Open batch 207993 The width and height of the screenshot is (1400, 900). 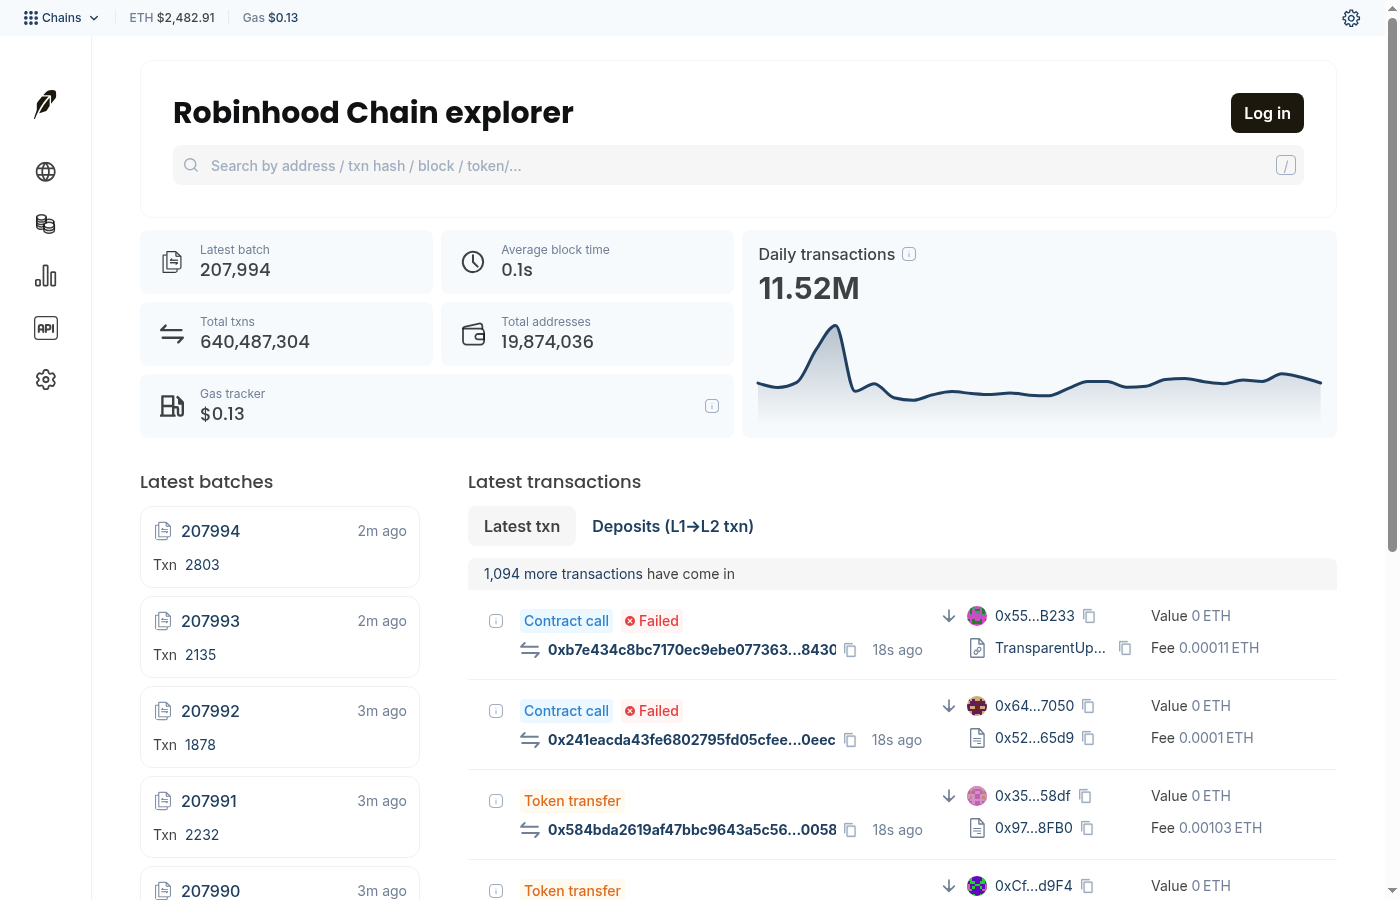point(211,621)
